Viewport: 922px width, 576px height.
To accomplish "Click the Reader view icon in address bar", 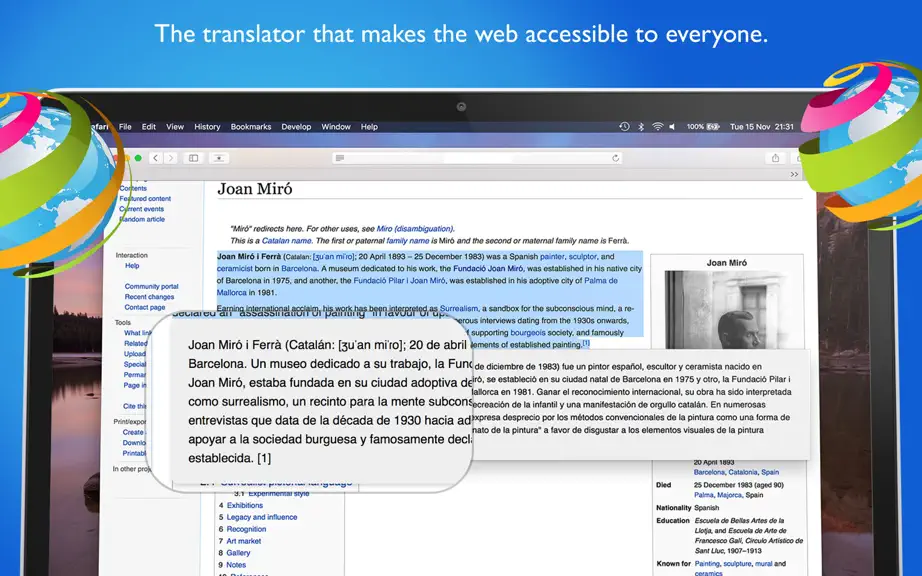I will click(x=340, y=158).
